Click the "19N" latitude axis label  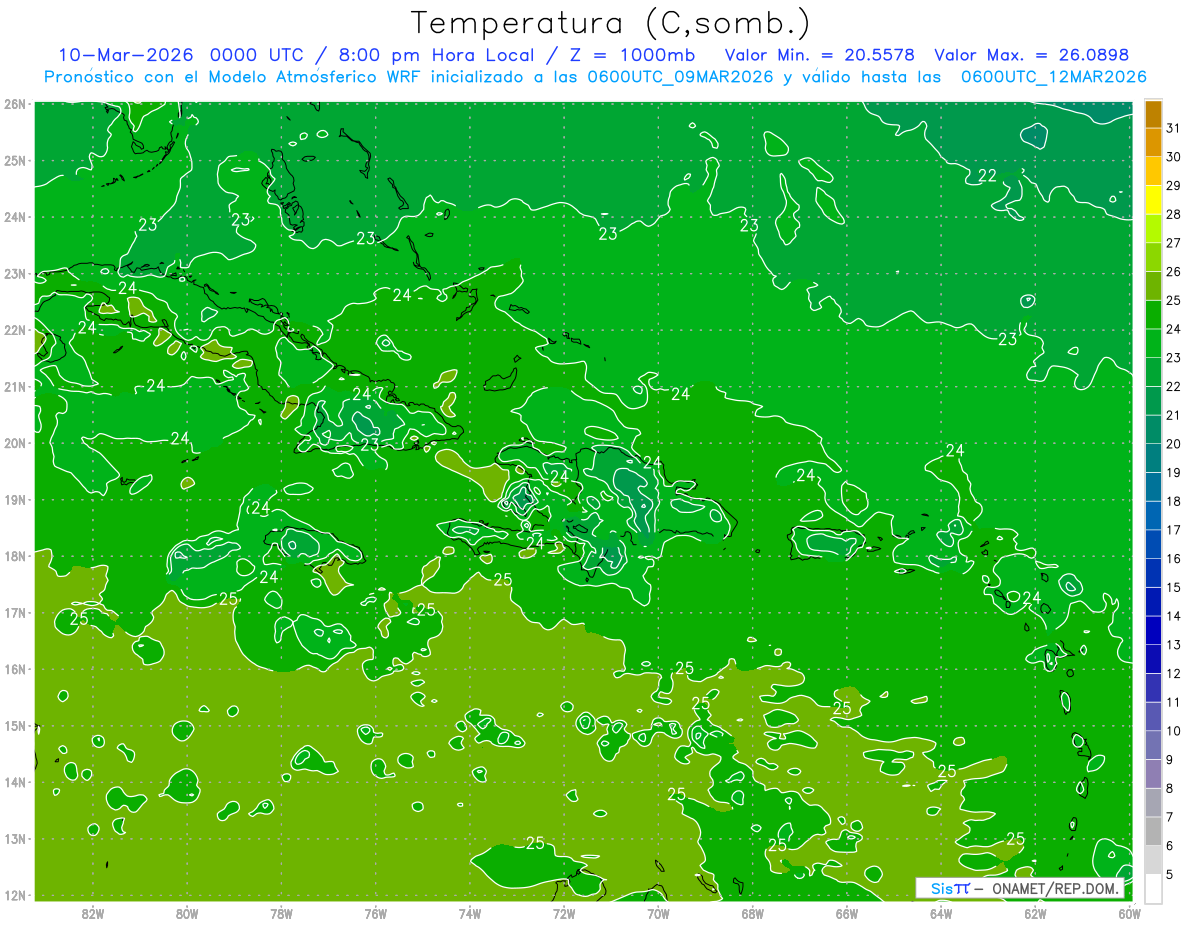[15, 500]
